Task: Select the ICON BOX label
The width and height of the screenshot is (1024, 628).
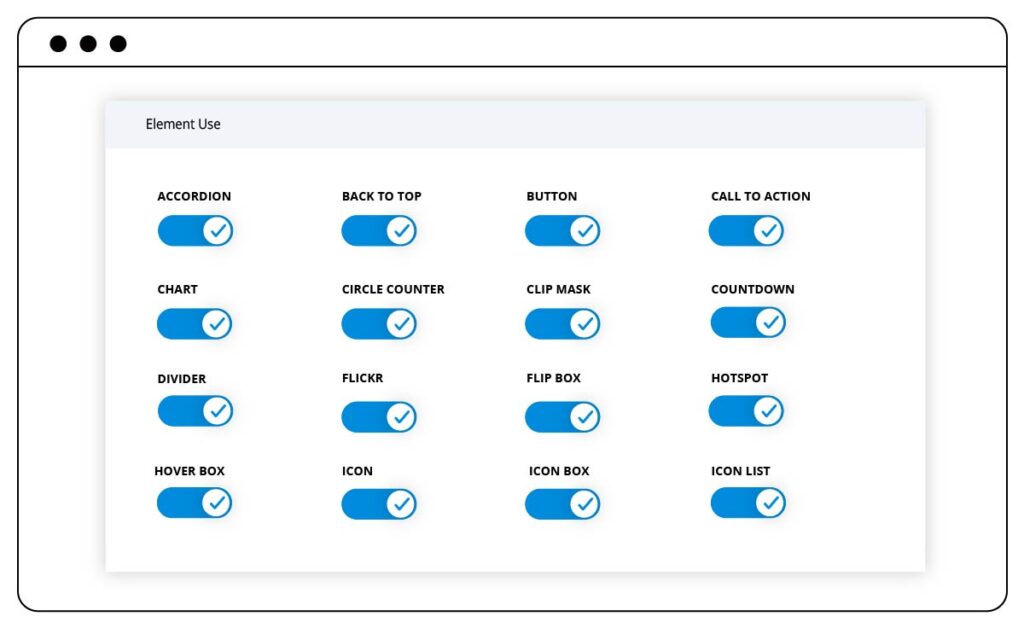Action: tap(559, 471)
